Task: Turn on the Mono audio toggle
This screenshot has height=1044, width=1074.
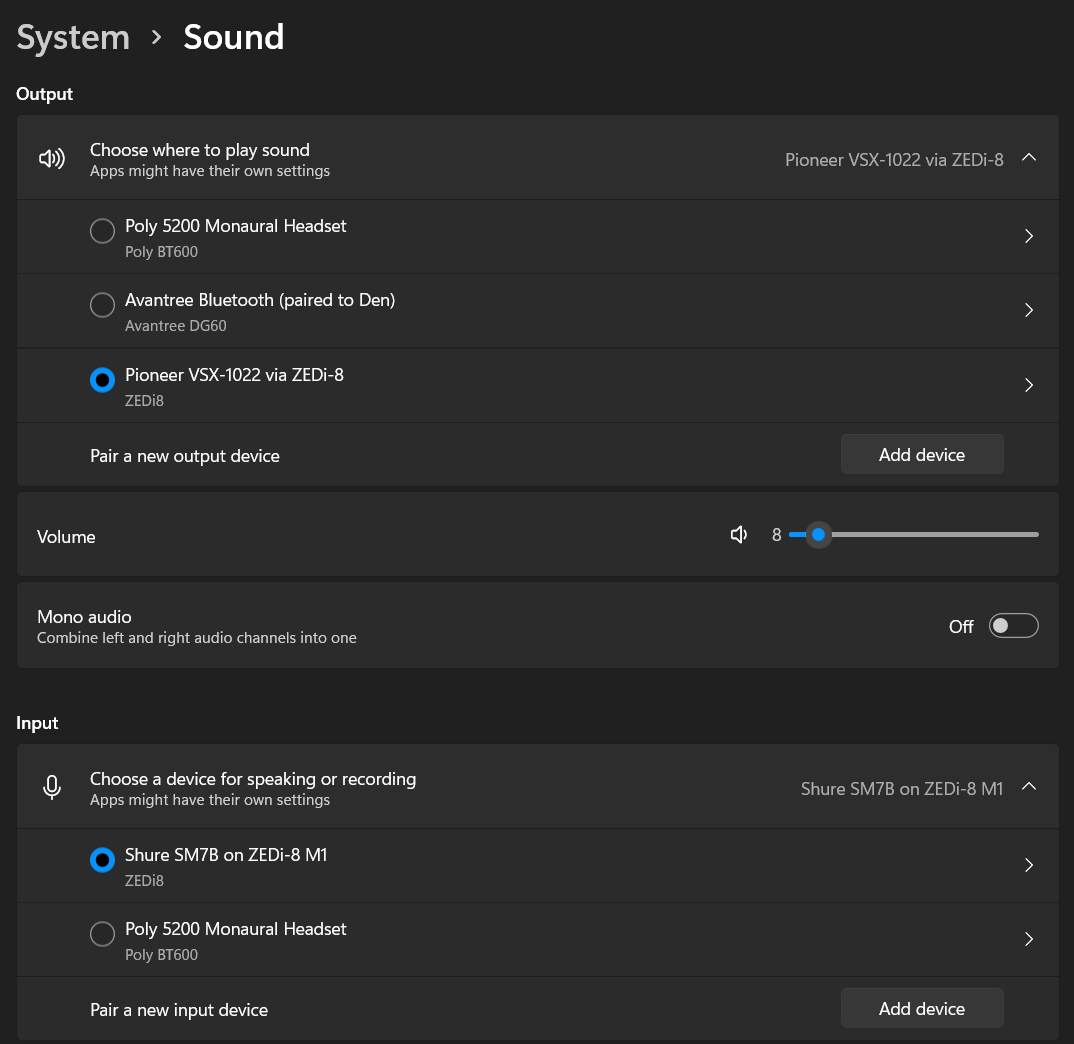Action: click(1013, 626)
